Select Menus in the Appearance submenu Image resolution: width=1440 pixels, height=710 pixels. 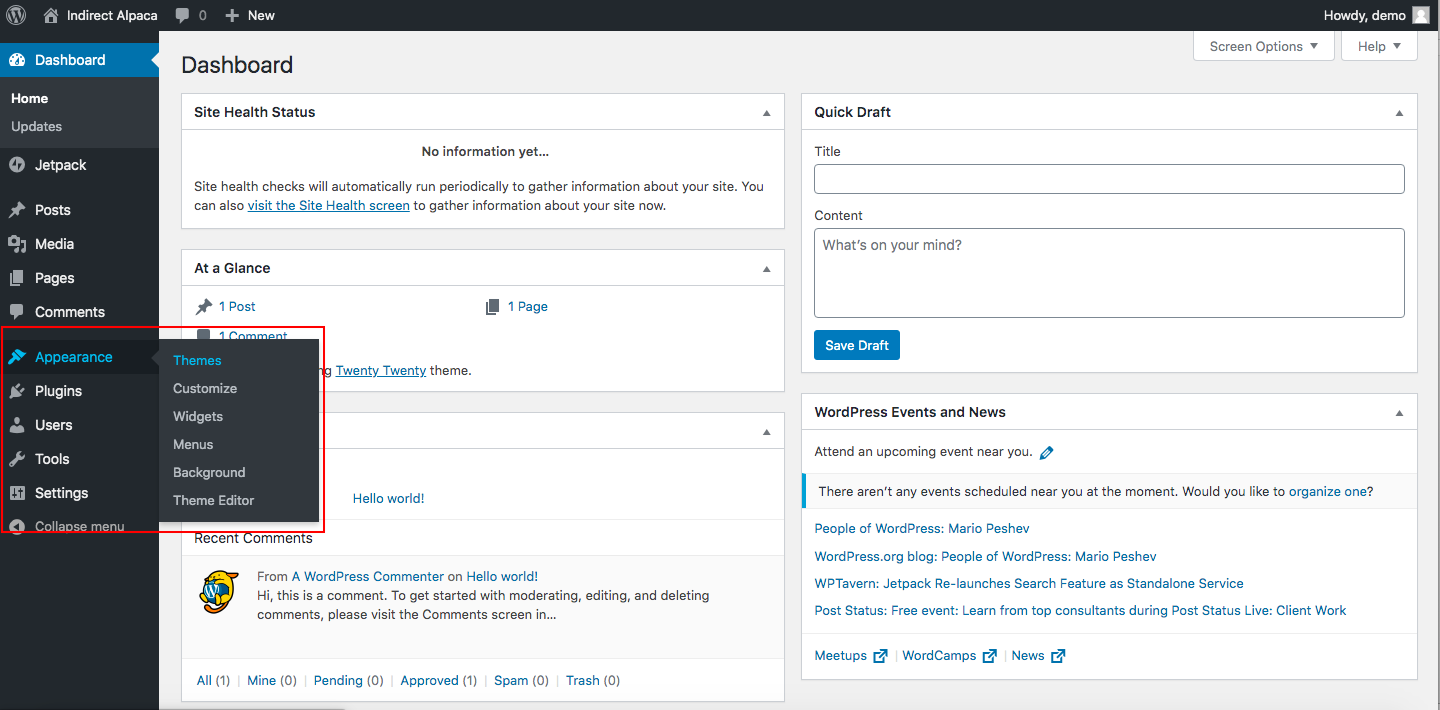coord(193,444)
